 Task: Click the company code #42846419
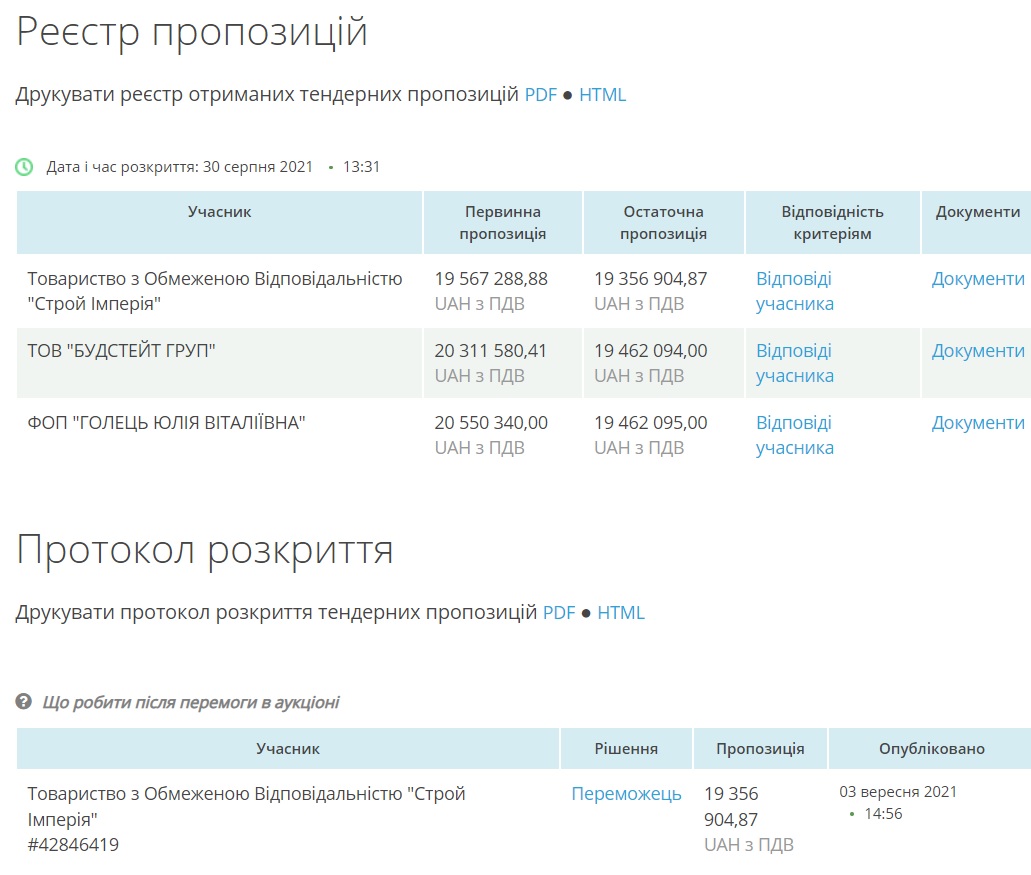click(73, 845)
